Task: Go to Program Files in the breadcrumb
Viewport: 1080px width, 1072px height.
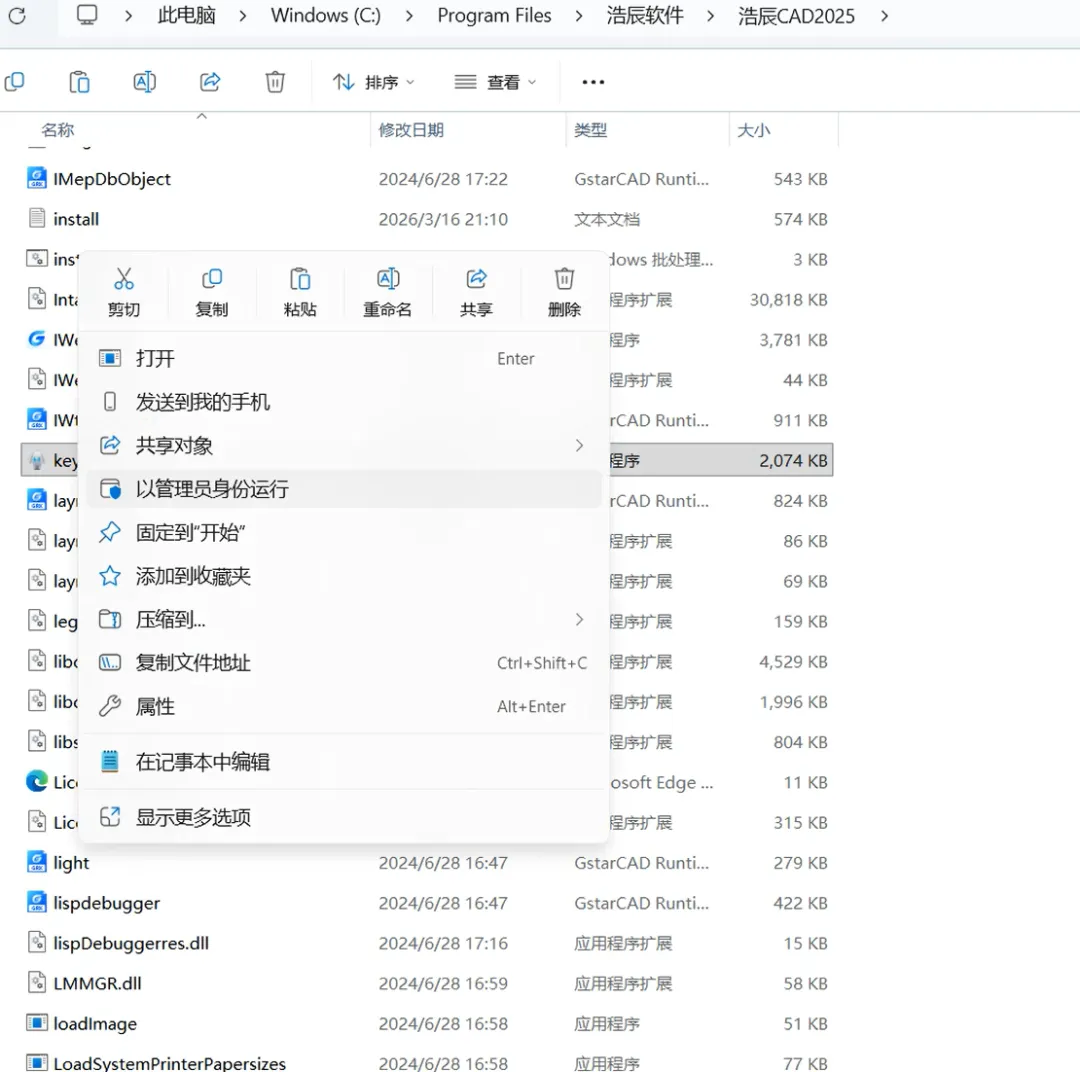Action: [x=495, y=15]
